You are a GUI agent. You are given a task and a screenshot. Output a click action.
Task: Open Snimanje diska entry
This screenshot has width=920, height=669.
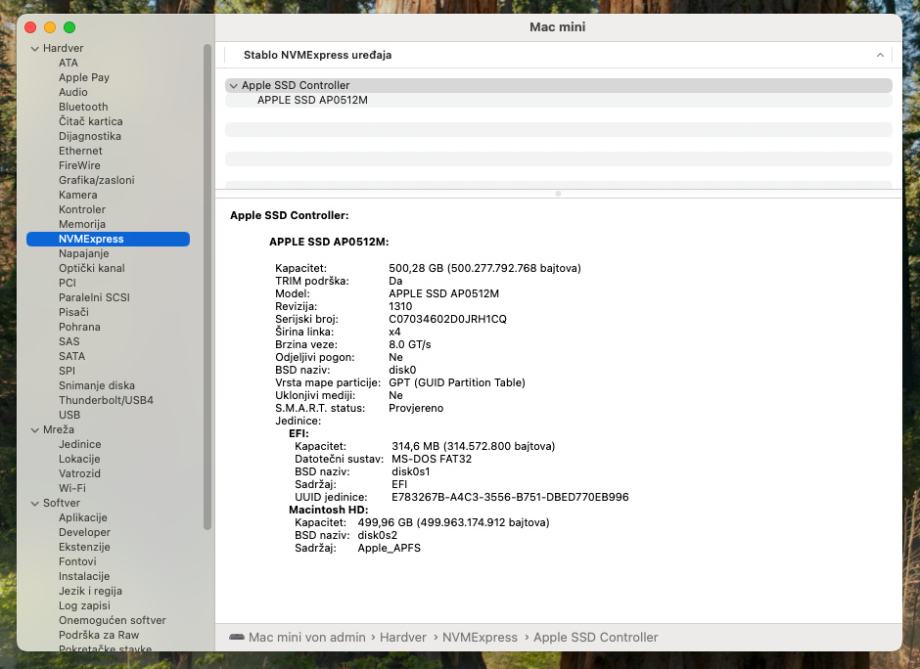97,386
